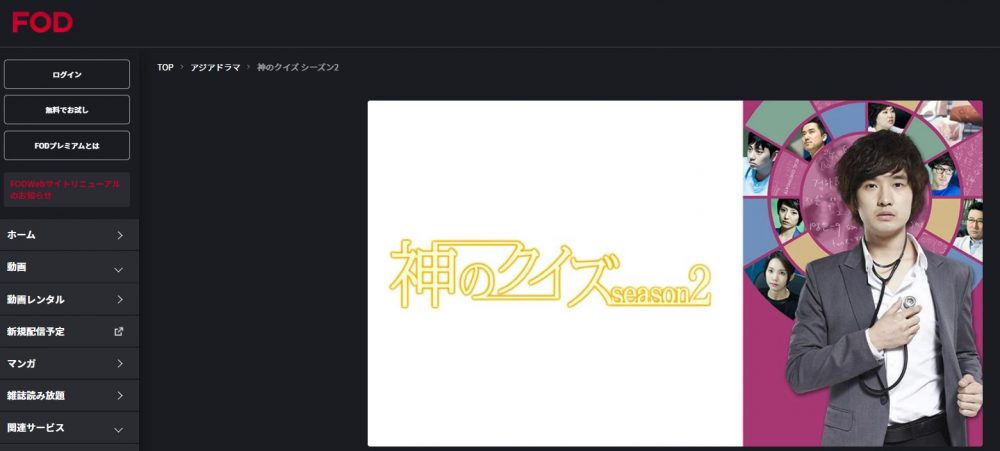The image size is (1000, 451).
Task: Open 雑誌読み放題 in the sidebar
Action: pyautogui.click(x=69, y=396)
